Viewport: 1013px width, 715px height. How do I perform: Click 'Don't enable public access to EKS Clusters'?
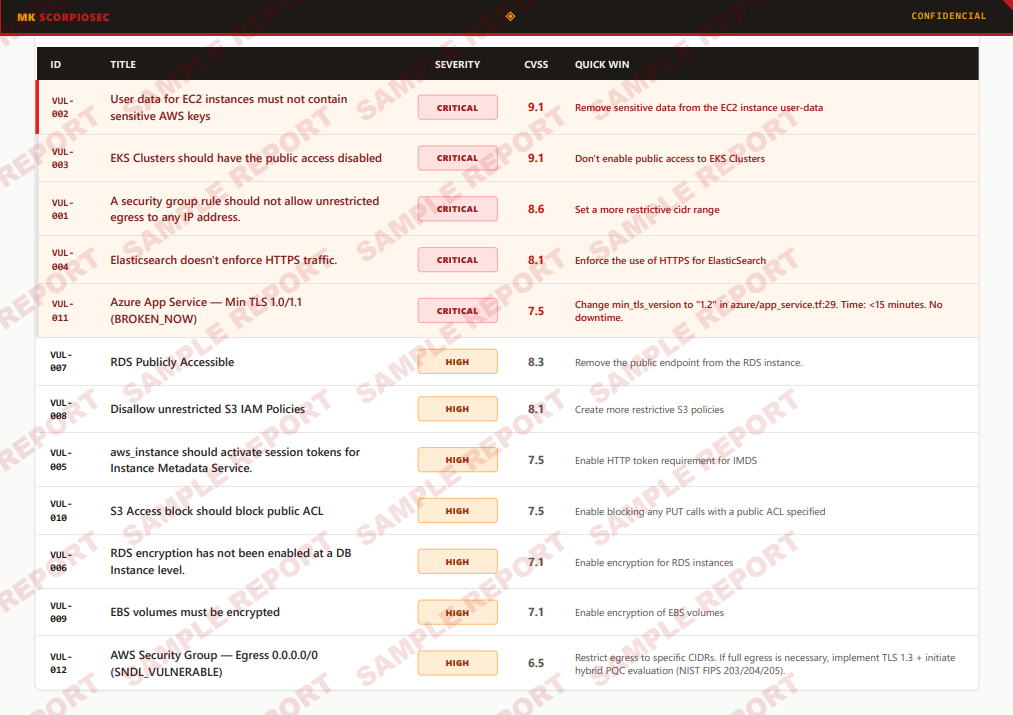(x=670, y=159)
